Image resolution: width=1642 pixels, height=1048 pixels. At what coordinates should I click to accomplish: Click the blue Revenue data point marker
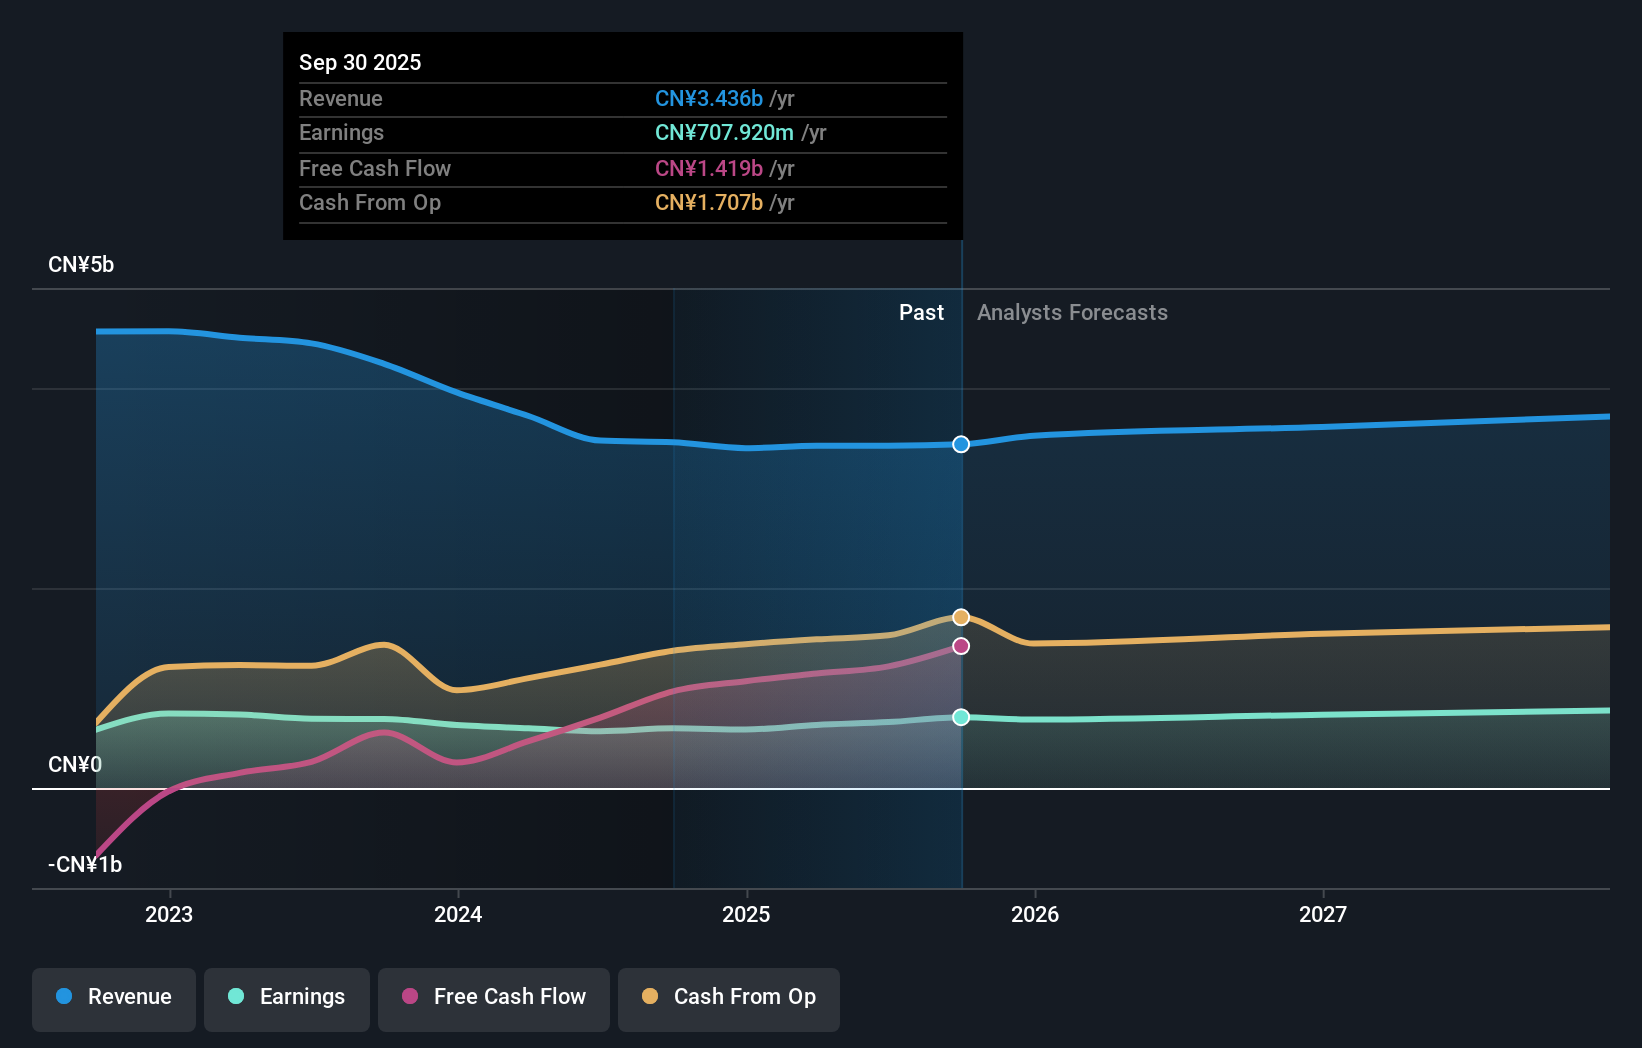pos(960,444)
